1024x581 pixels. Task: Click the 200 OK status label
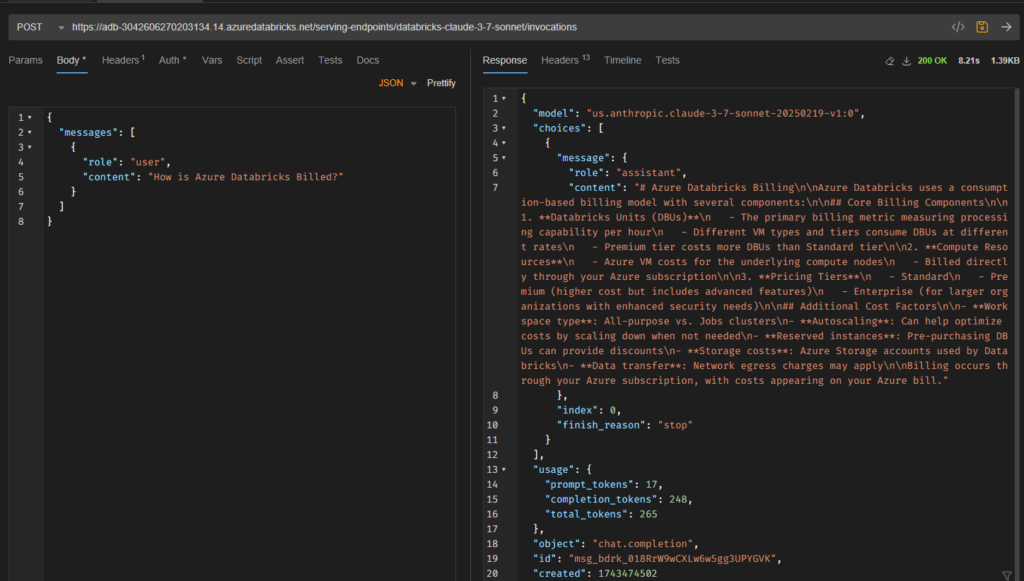click(x=932, y=61)
